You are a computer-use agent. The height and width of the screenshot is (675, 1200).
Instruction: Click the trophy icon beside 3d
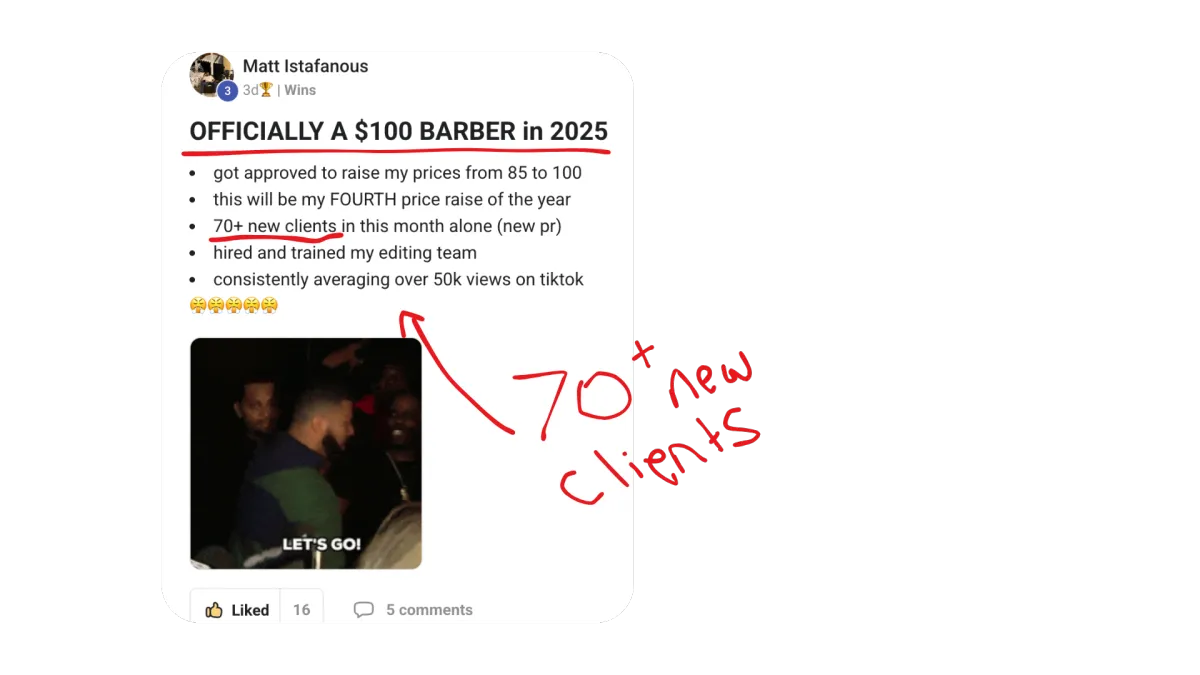266,90
